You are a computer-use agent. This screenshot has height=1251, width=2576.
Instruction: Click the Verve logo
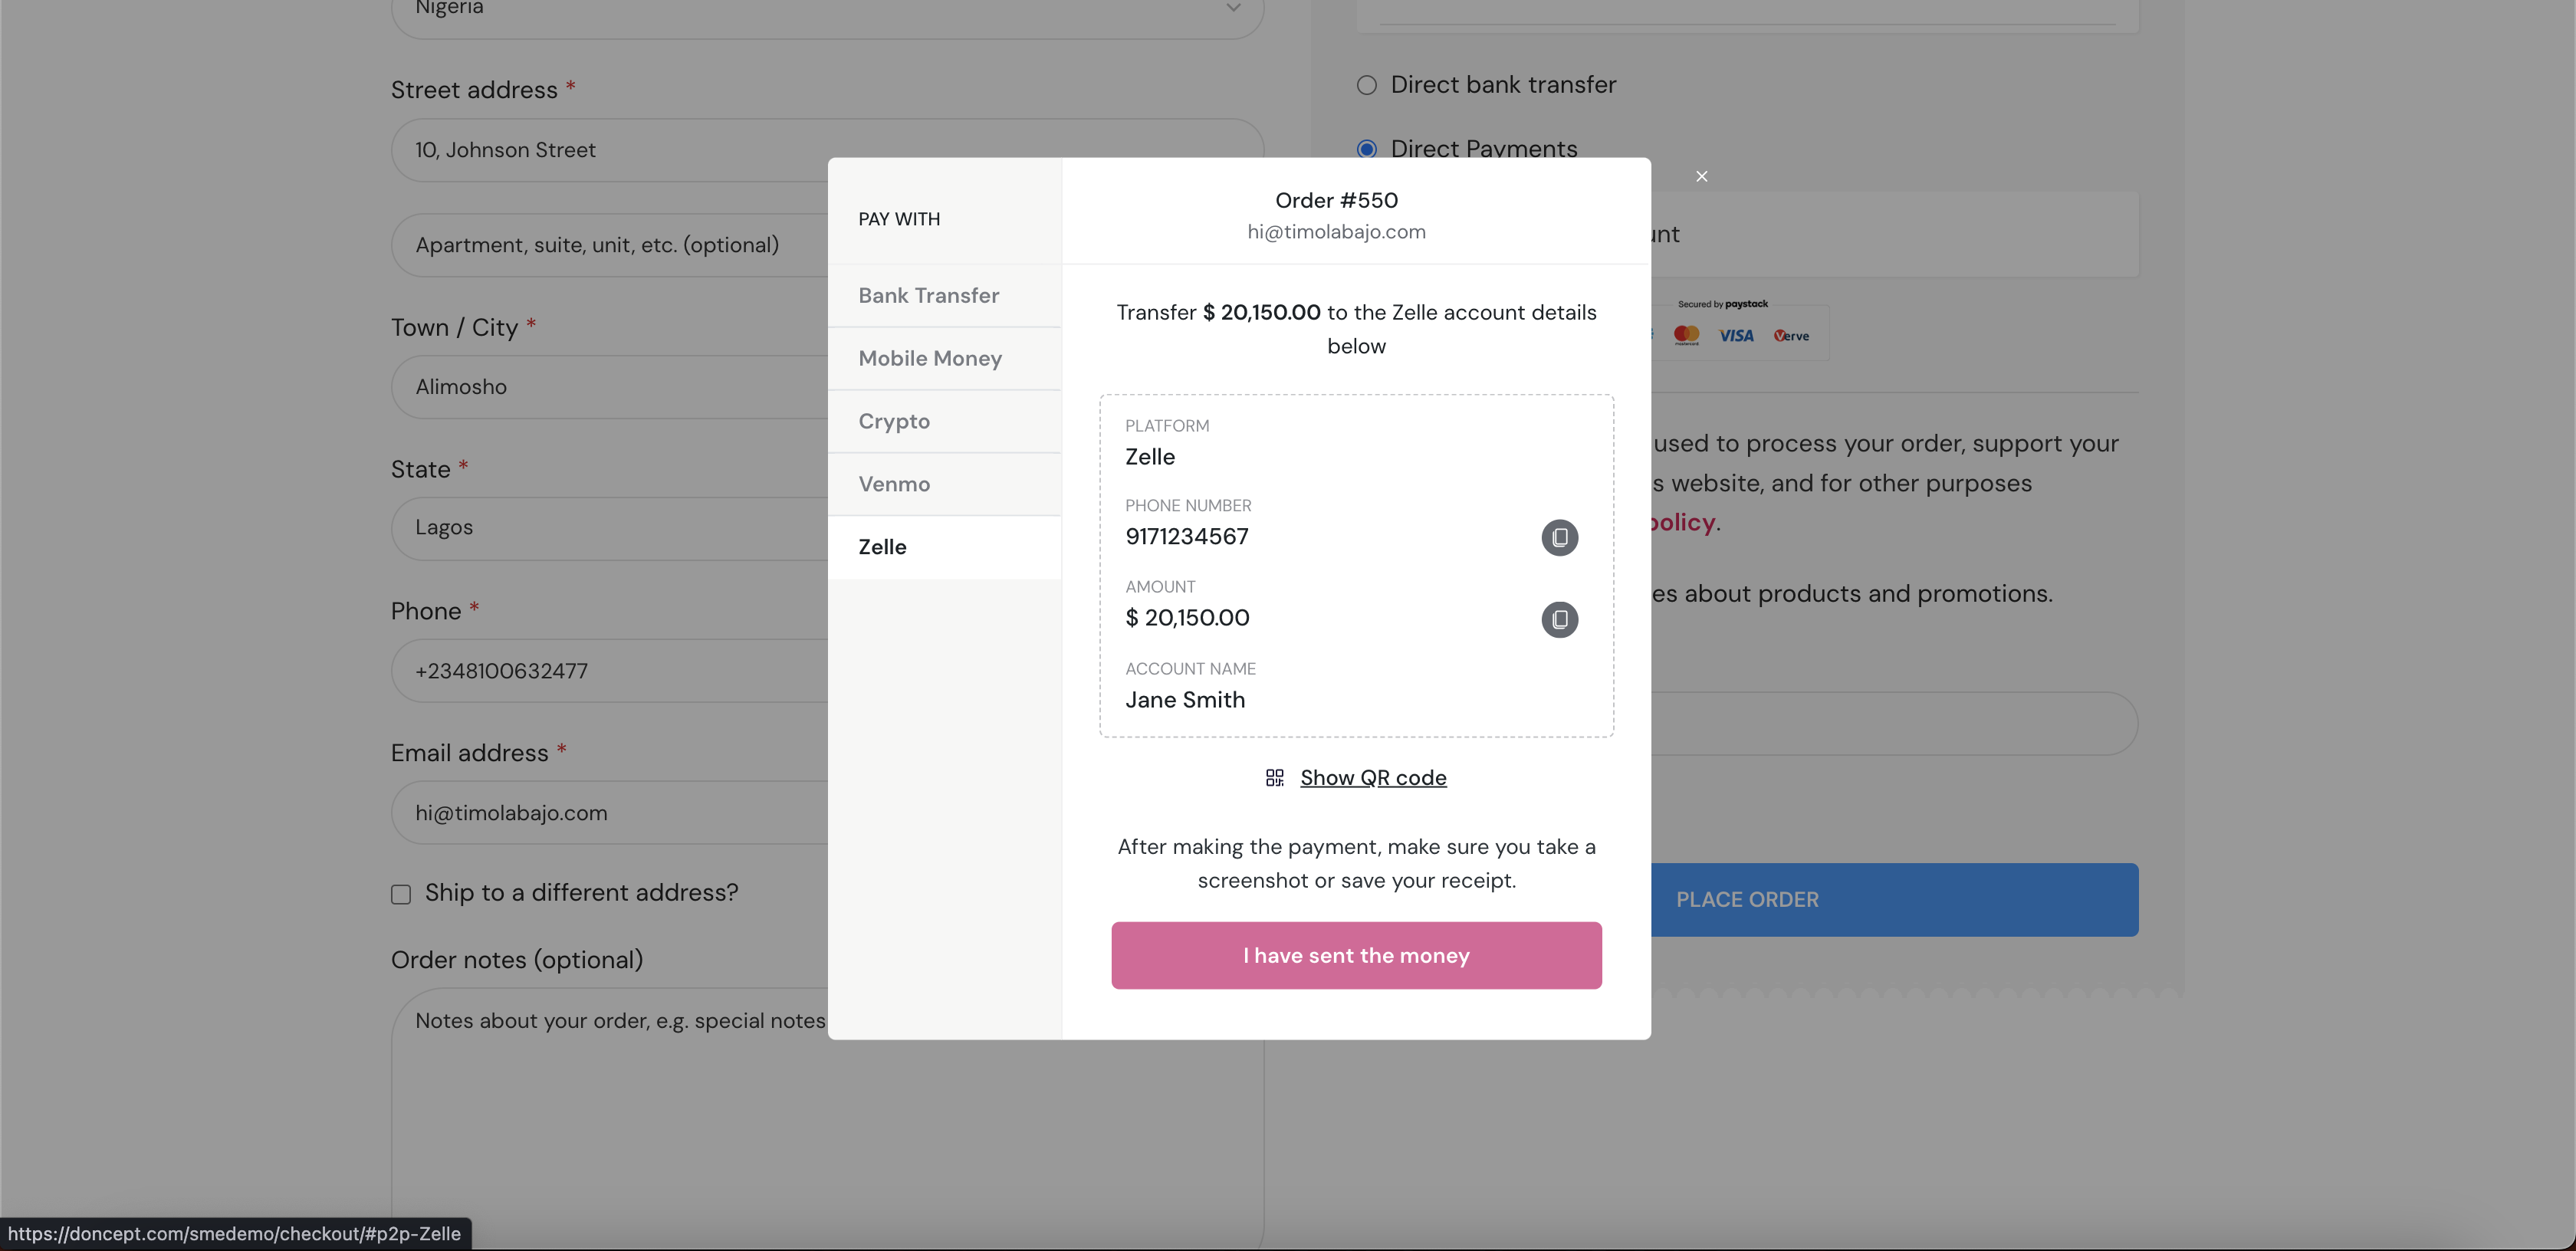(x=1790, y=335)
